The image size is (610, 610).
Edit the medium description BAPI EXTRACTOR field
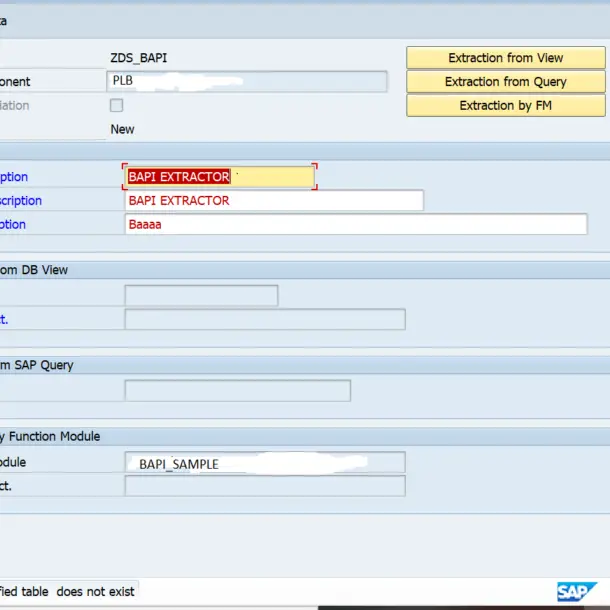(274, 200)
